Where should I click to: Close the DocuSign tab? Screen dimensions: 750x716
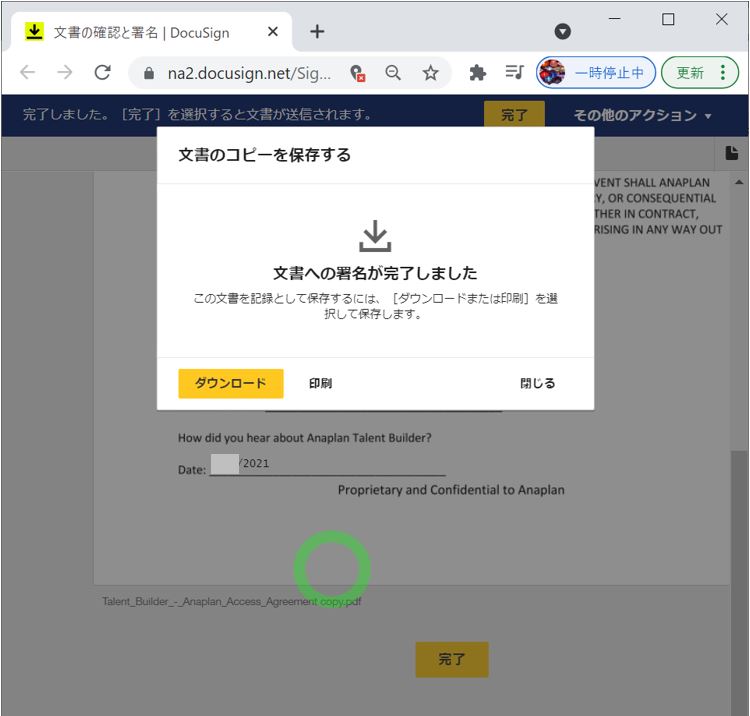(x=273, y=32)
